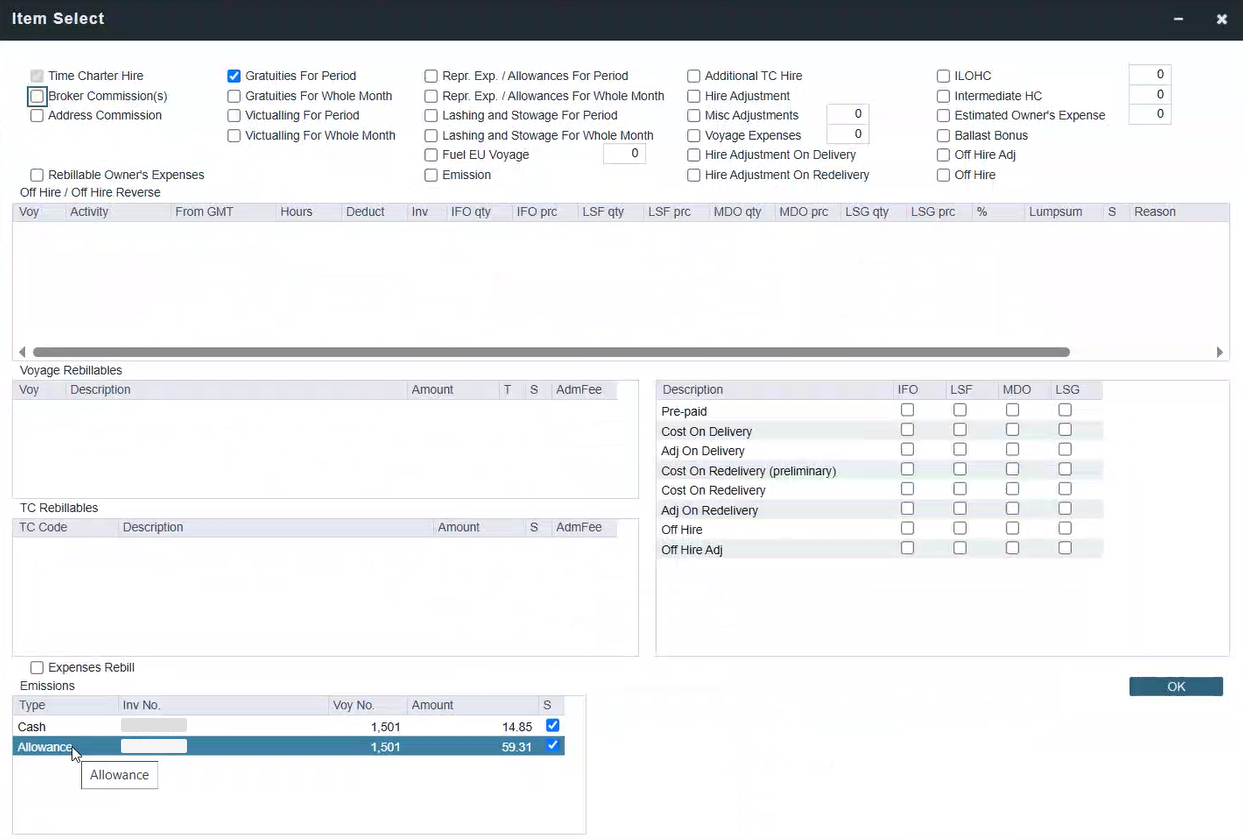Viewport: 1243px width, 839px height.
Task: Uncheck Gratuities For Period checkbox
Action: point(234,76)
